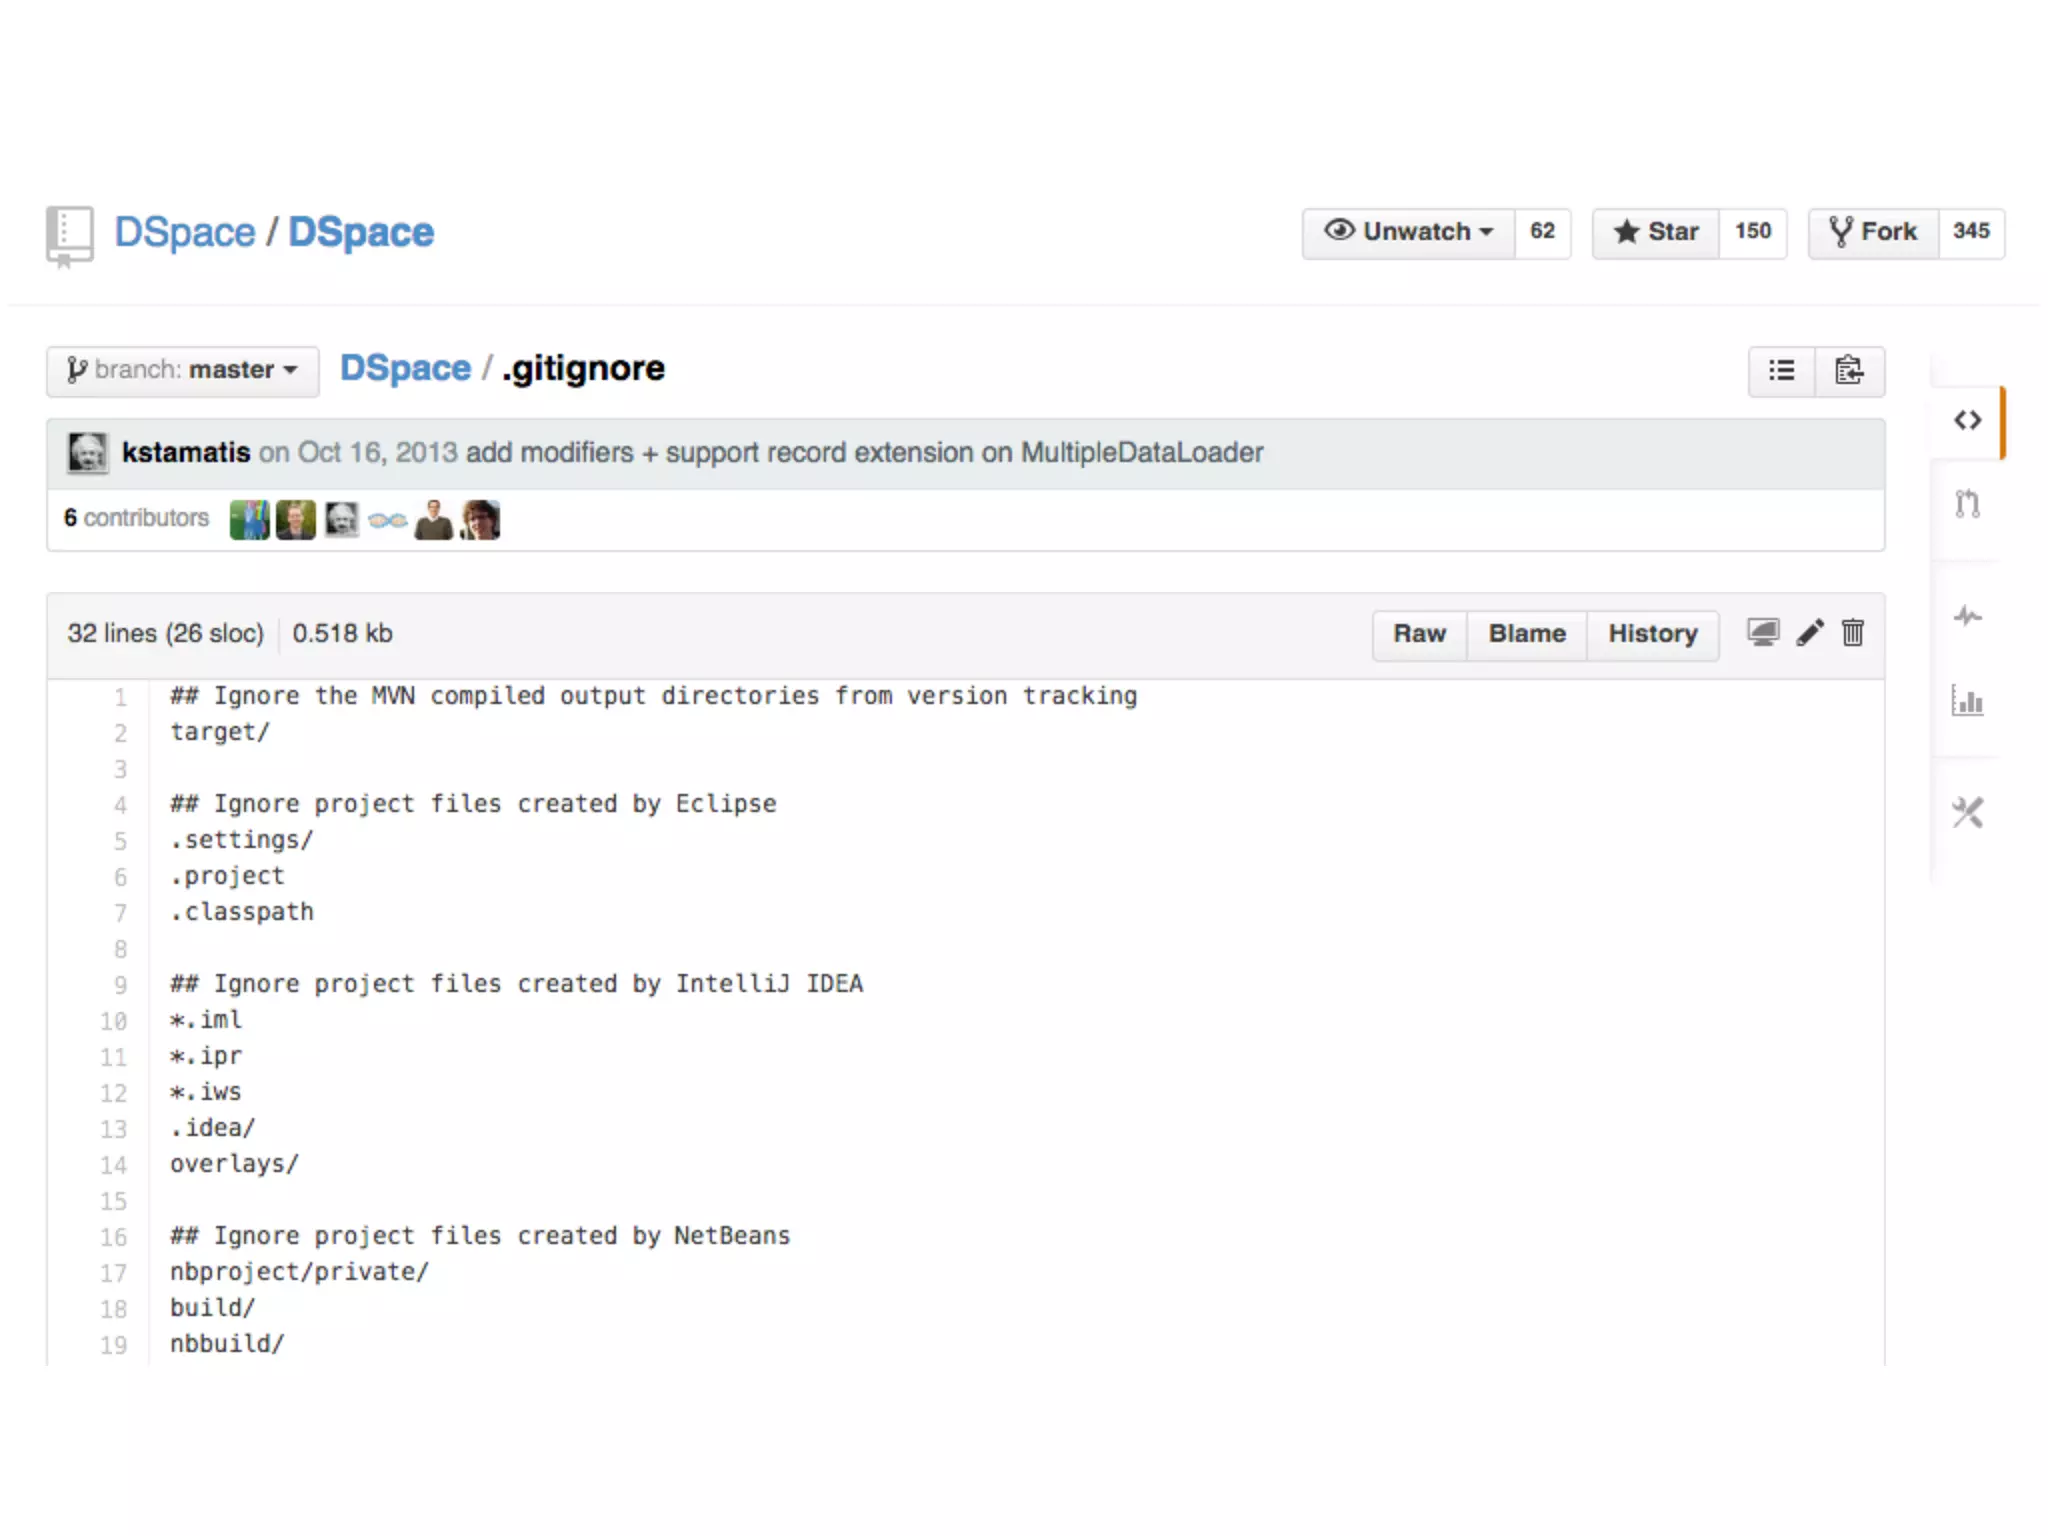Click the first contributor avatar
Screen dimensions: 2048x1536
pyautogui.click(x=249, y=520)
